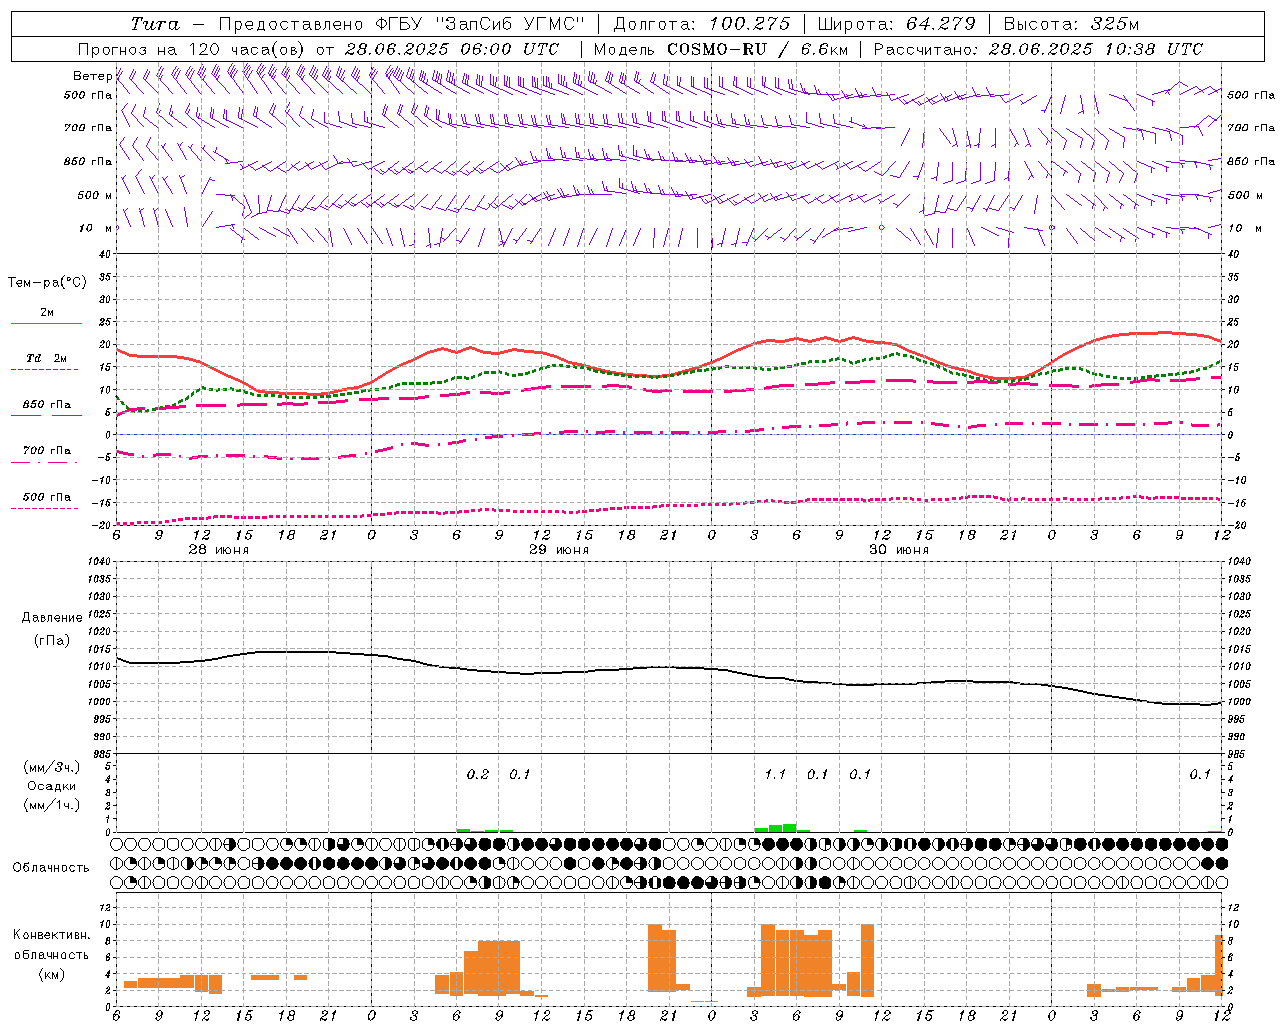Click the "Ветер" wind panel label
This screenshot has height=1024, width=1280.
(92, 76)
